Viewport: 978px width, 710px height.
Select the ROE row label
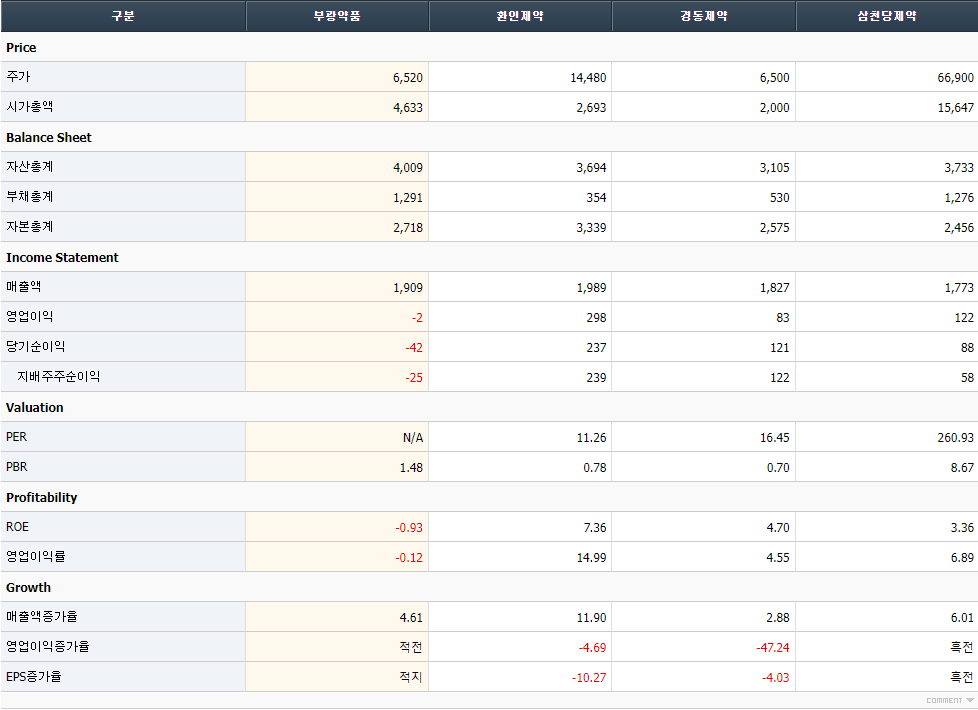pyautogui.click(x=123, y=527)
